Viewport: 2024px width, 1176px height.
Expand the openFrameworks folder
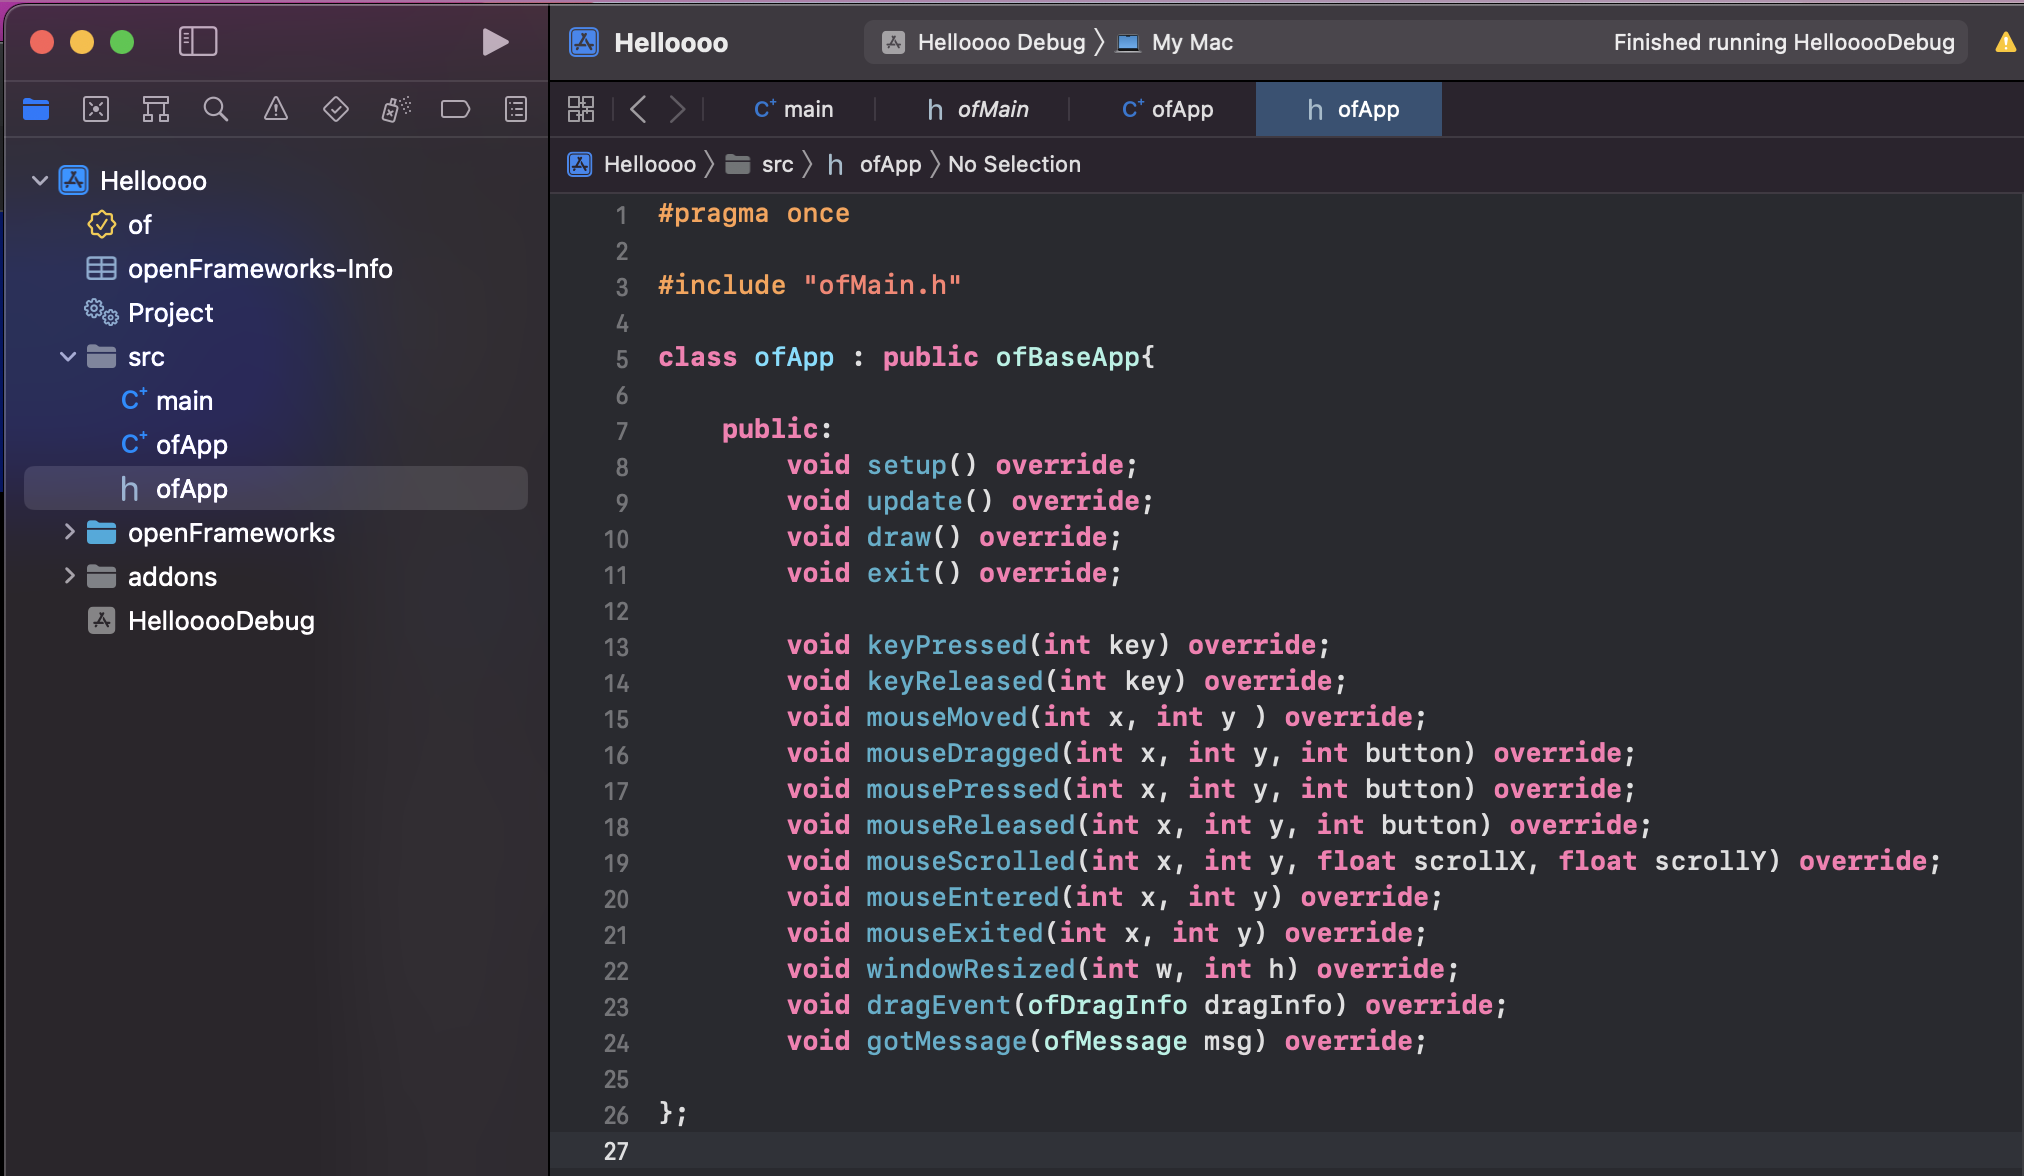tap(68, 533)
